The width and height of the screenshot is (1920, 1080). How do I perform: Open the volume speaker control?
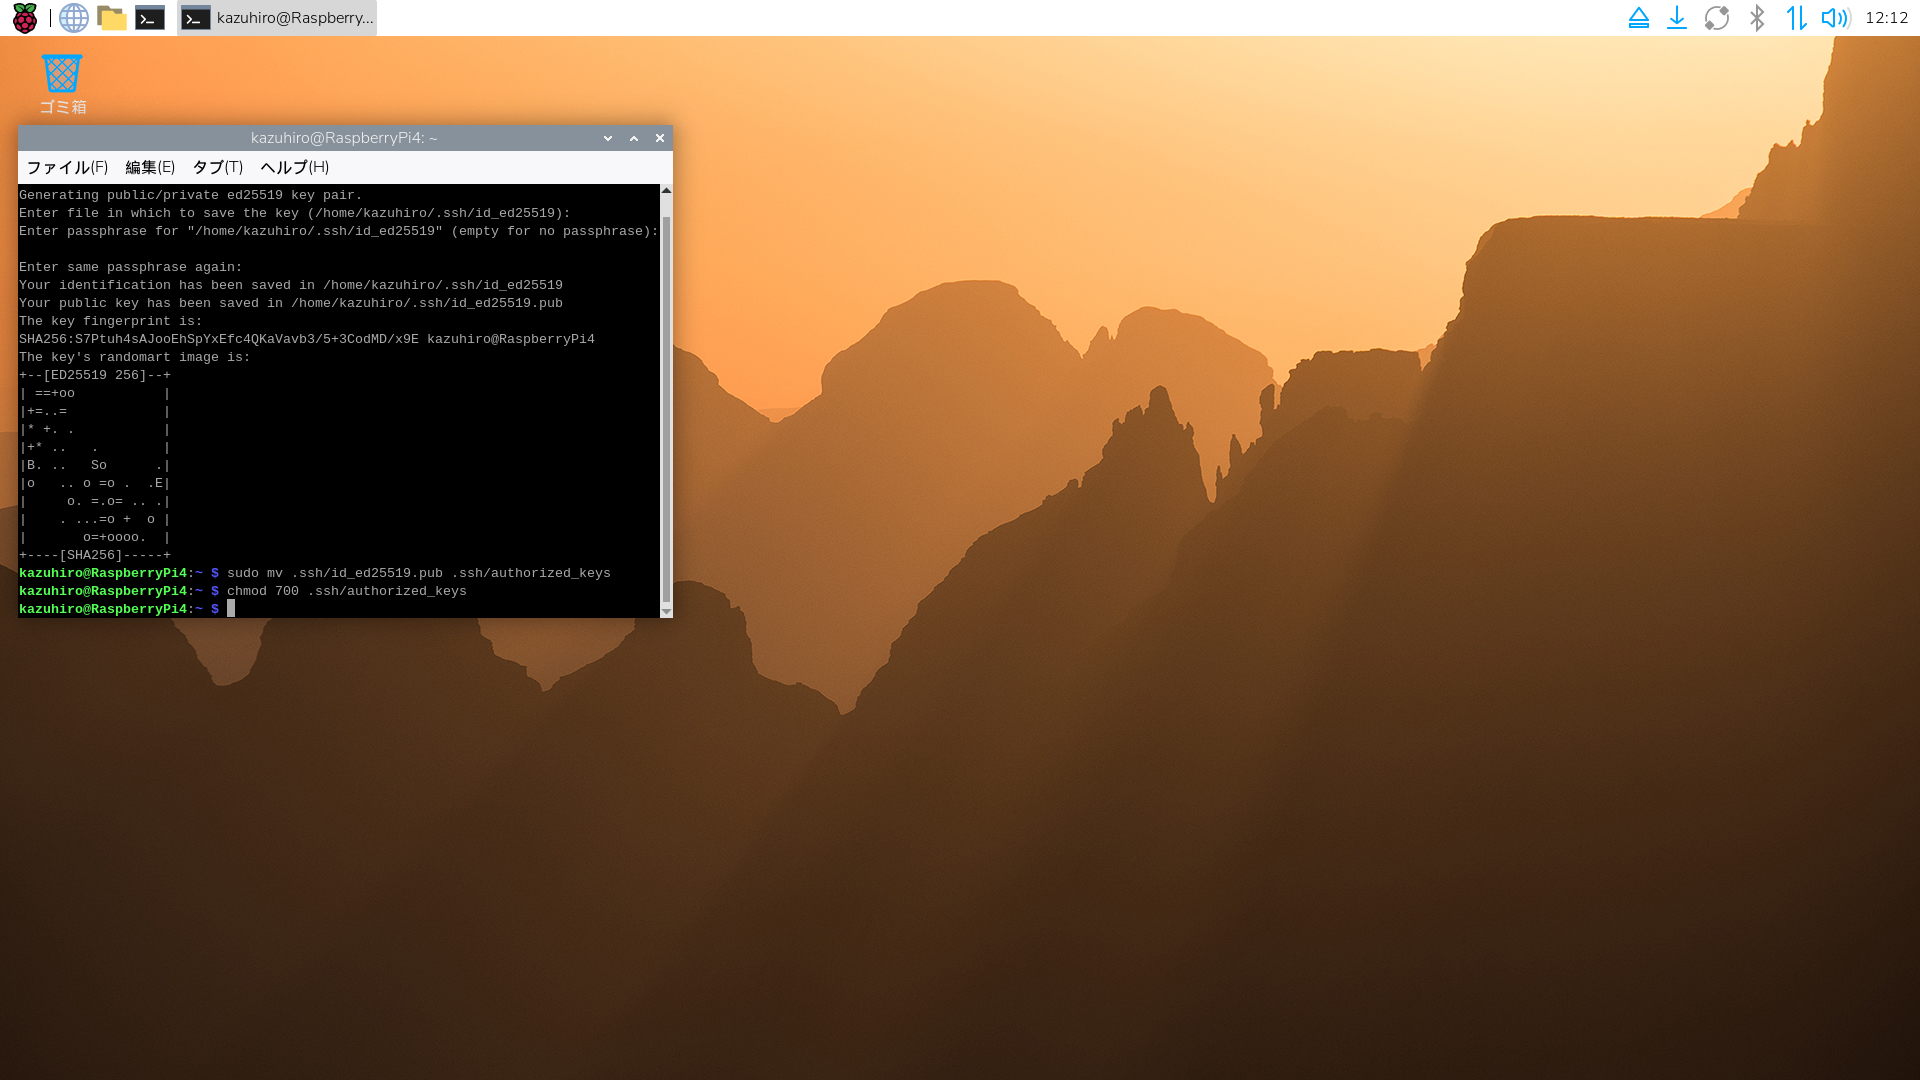(x=1834, y=18)
